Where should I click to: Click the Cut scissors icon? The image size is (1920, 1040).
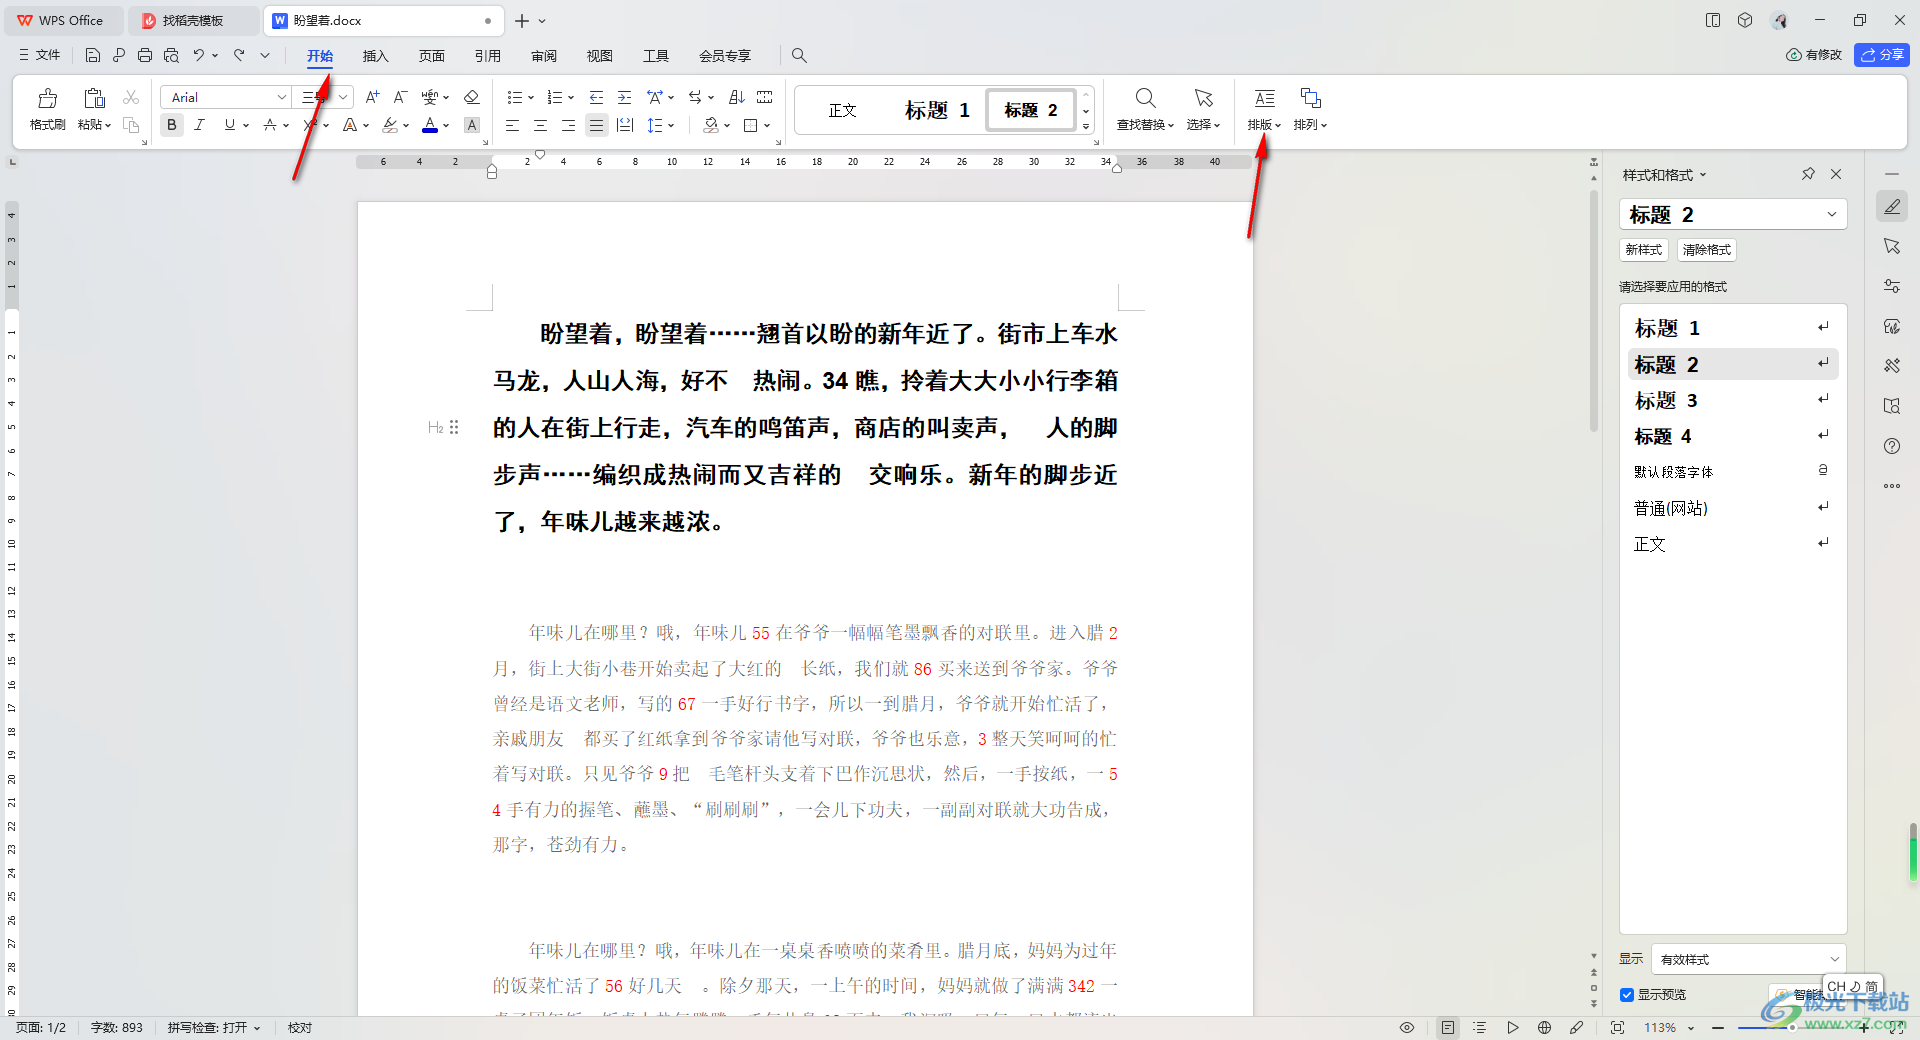131,97
